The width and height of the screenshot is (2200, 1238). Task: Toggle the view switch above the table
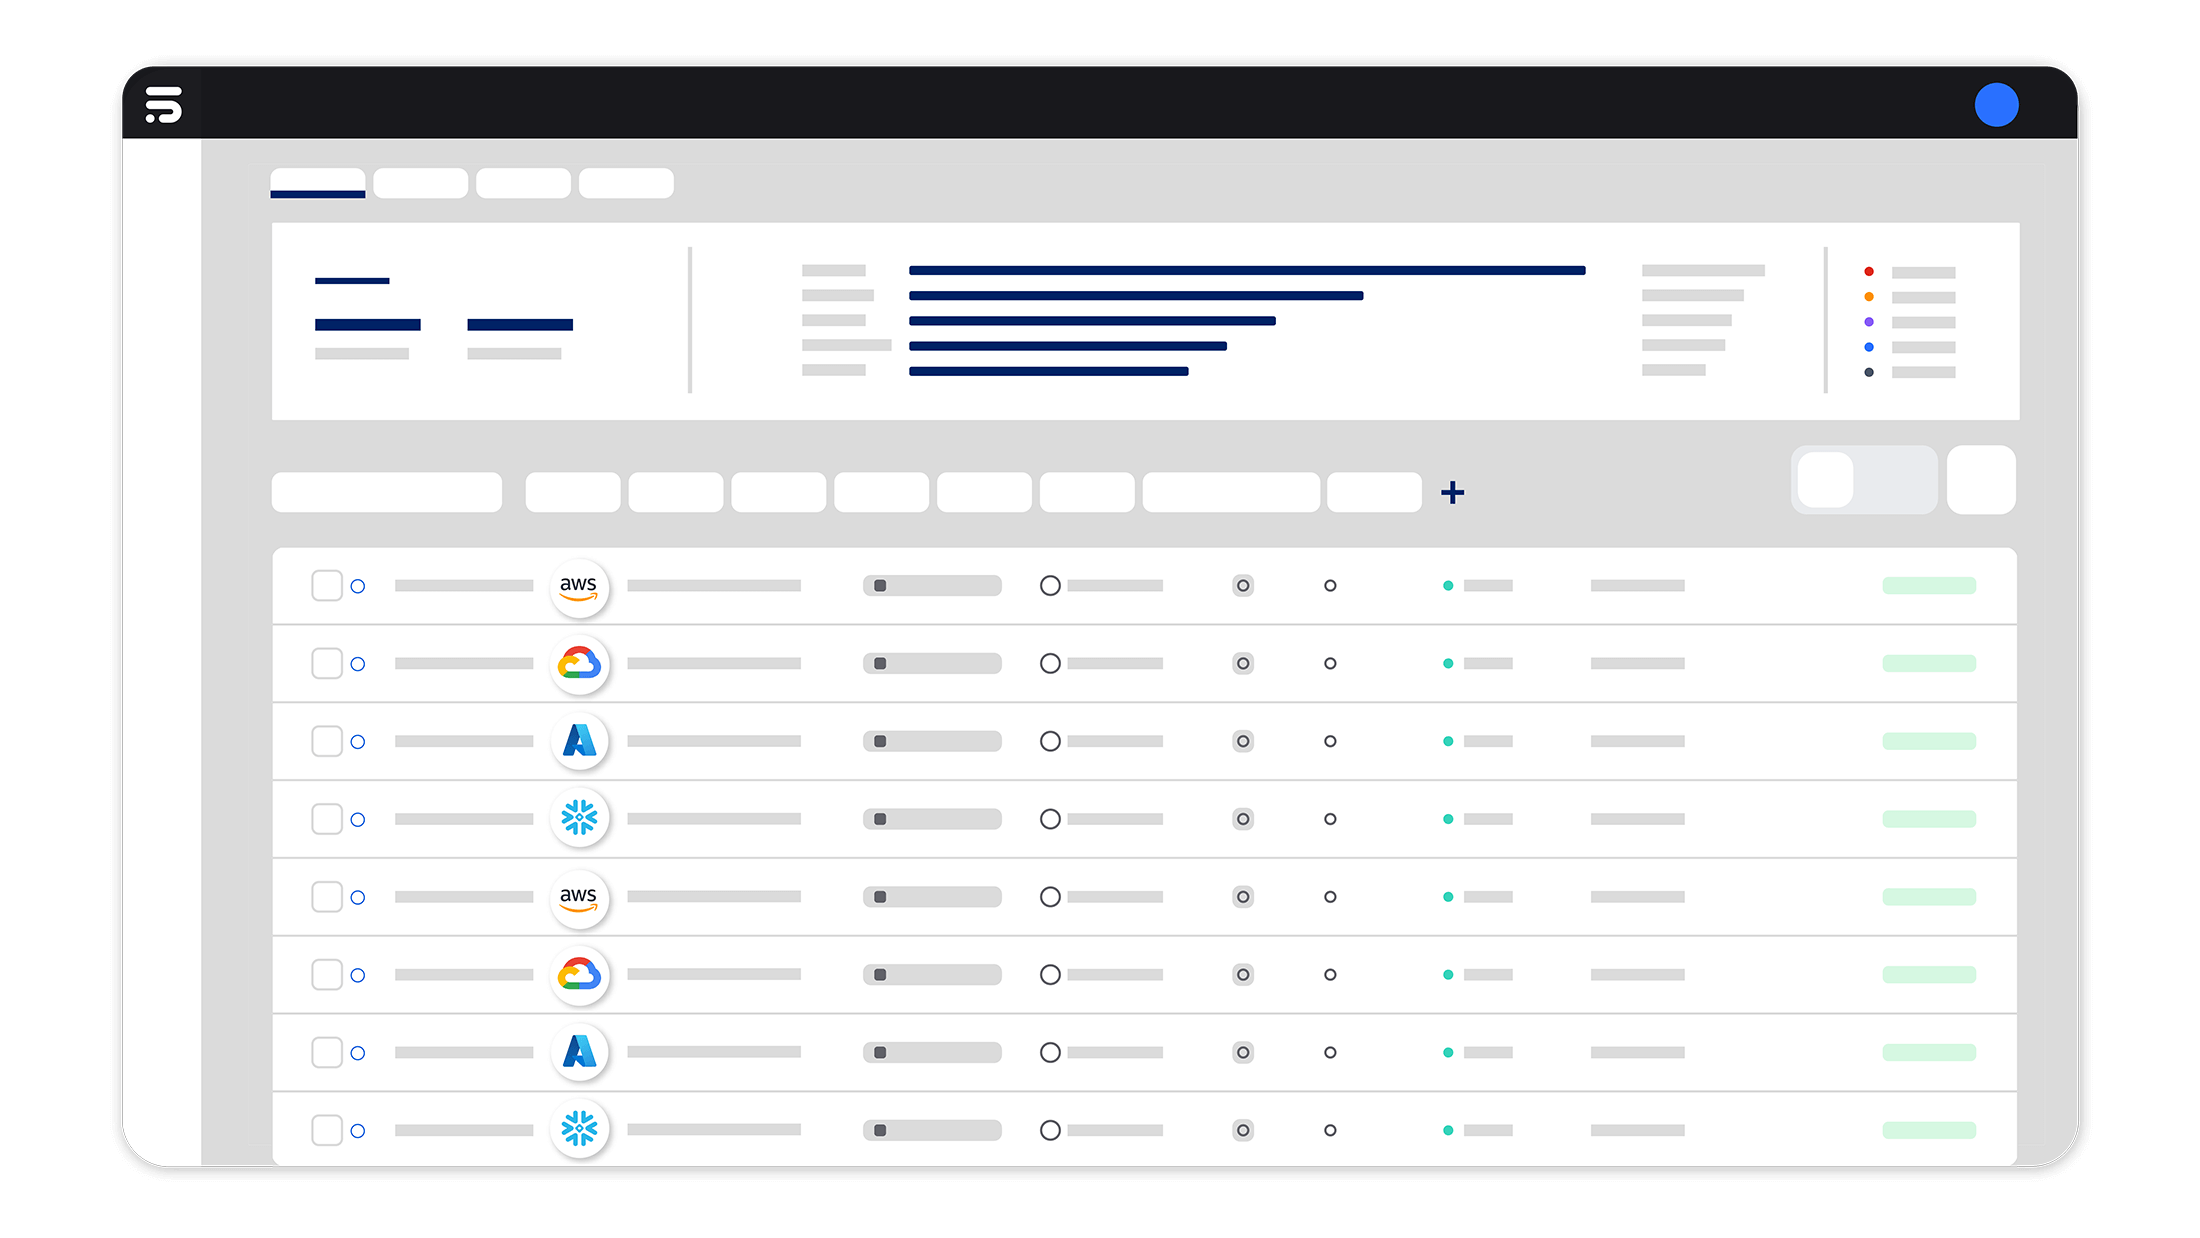coord(1863,480)
